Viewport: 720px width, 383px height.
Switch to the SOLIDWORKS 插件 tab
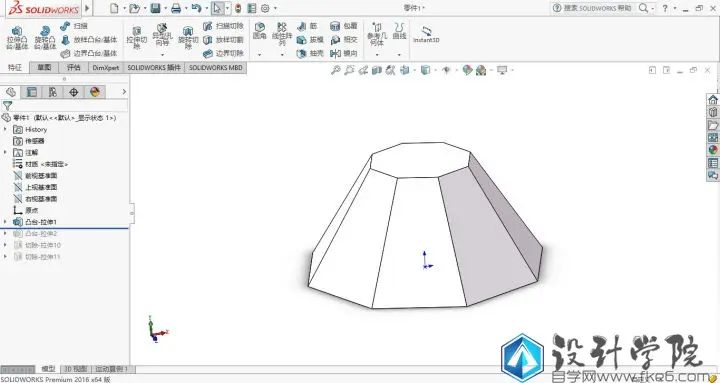pyautogui.click(x=154, y=68)
